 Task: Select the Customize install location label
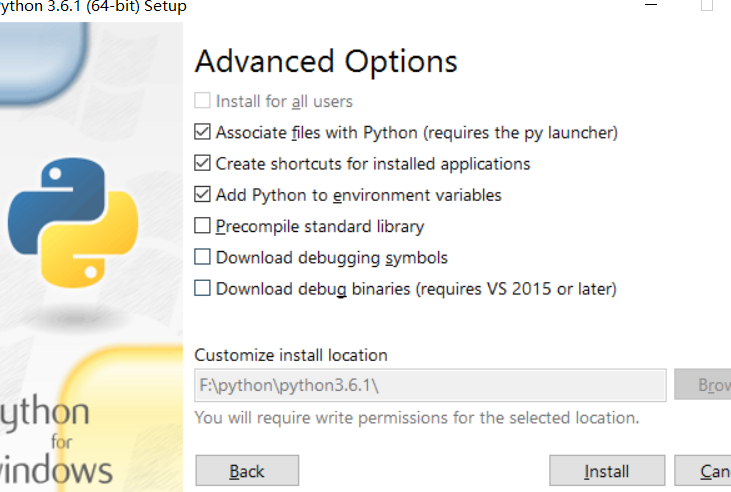pos(291,355)
